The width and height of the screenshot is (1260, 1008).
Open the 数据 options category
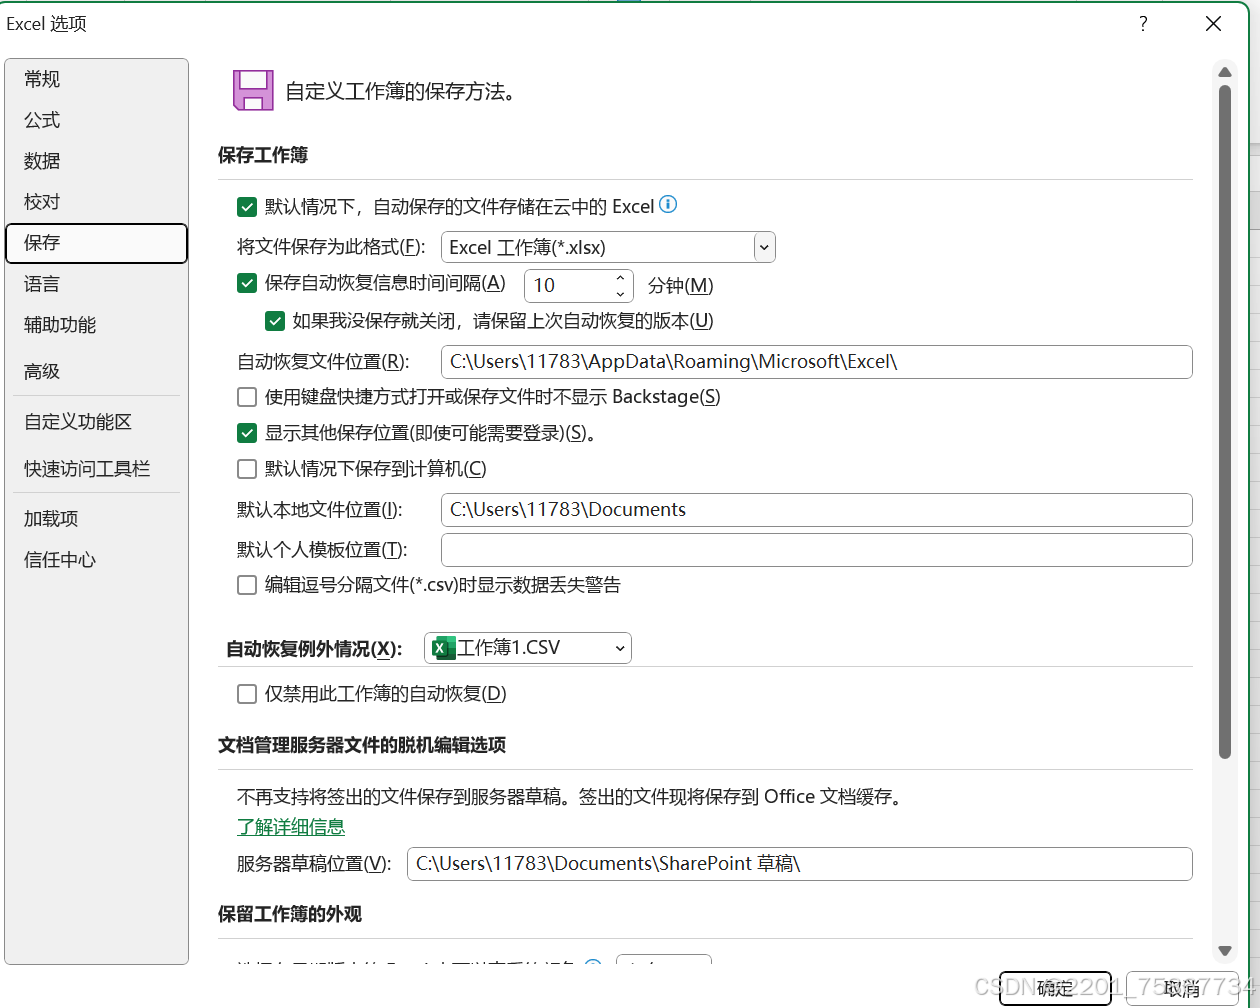point(96,161)
